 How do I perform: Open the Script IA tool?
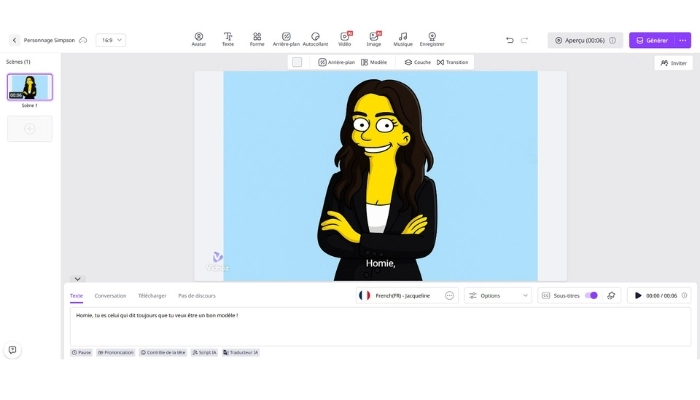[x=204, y=352]
